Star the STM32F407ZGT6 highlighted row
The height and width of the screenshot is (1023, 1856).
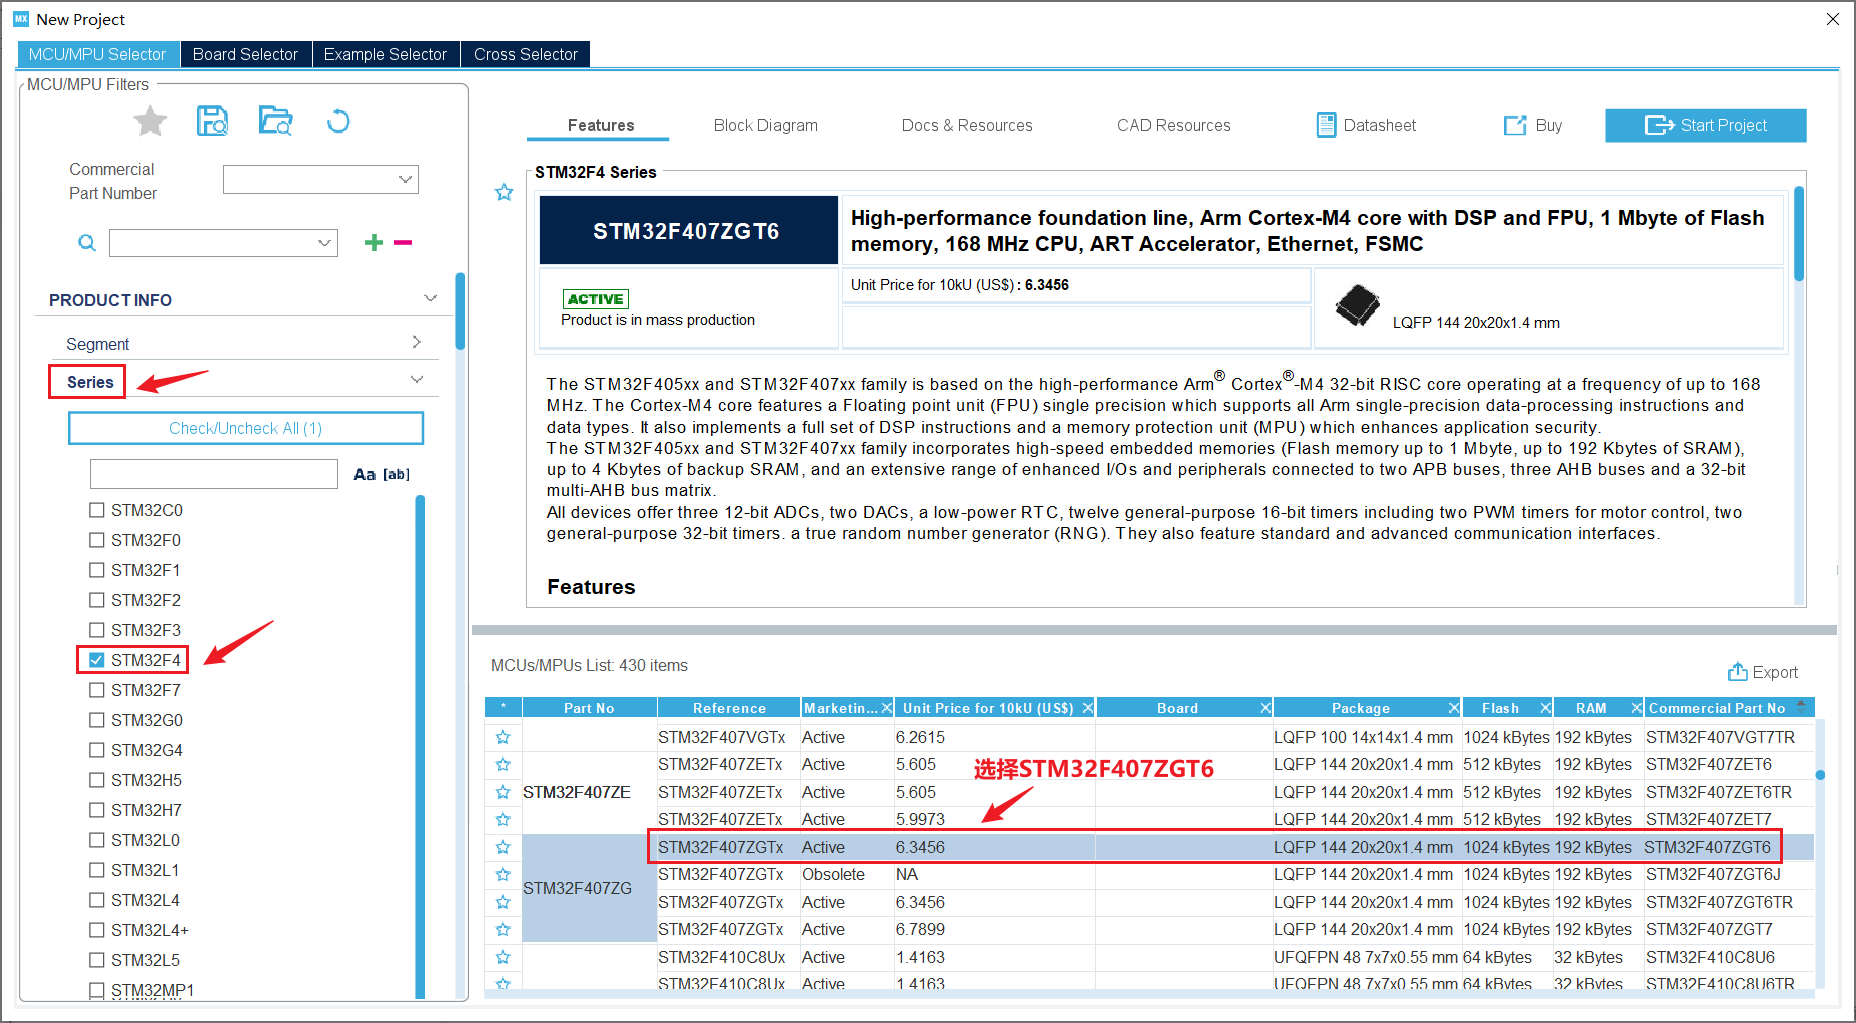coord(503,847)
